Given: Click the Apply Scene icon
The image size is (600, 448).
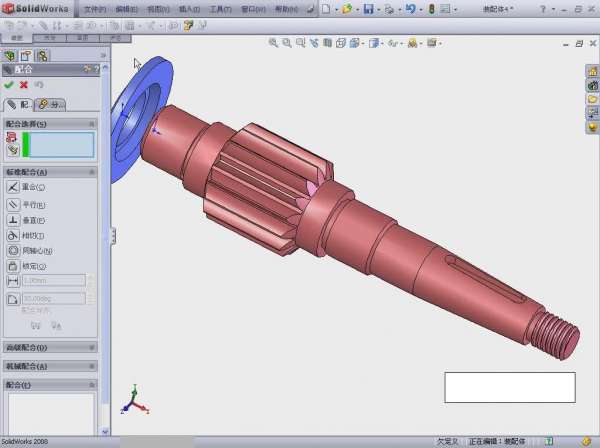Looking at the screenshot, I should click(412, 43).
